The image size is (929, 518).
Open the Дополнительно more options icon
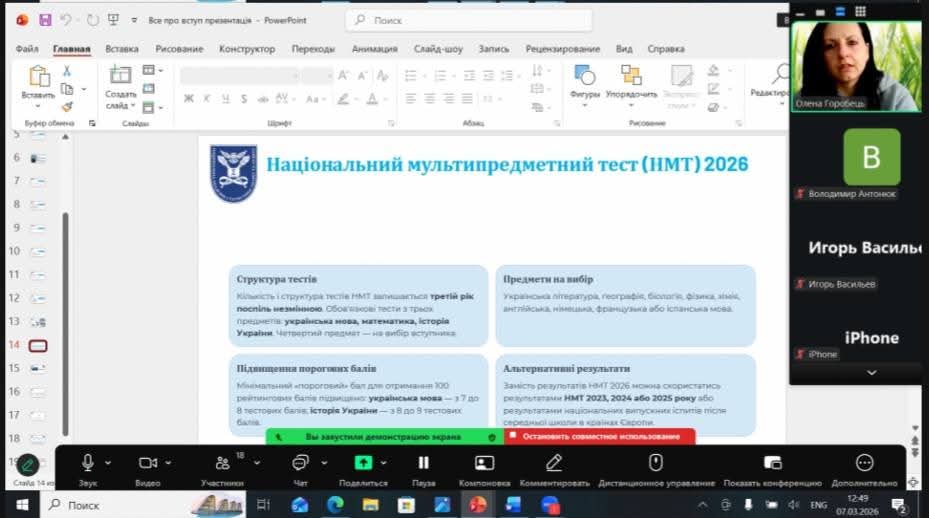864,463
